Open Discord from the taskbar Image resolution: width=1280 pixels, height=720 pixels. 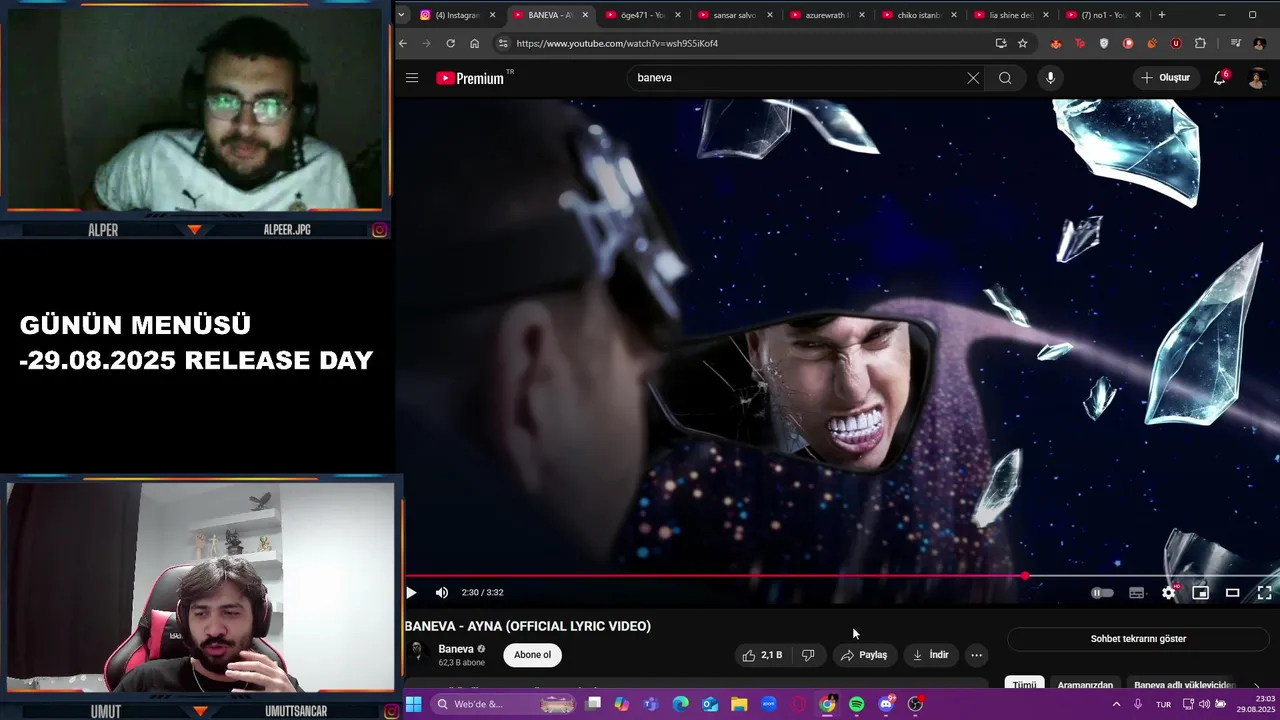886,704
